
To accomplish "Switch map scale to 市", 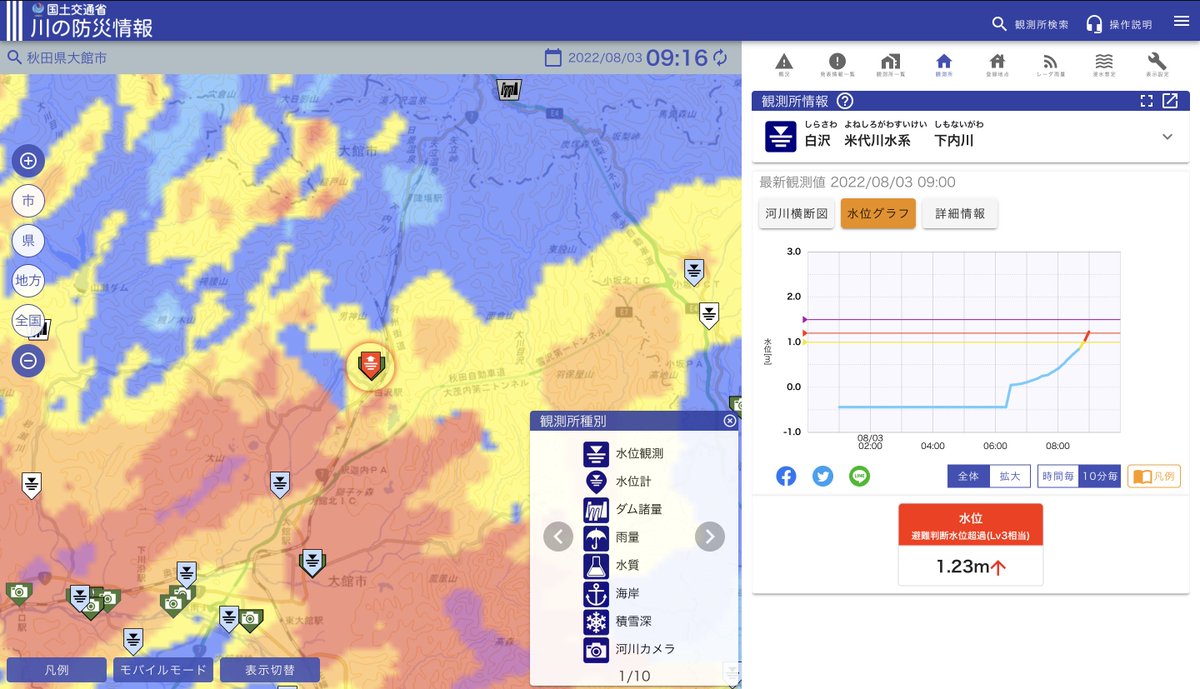I will (28, 201).
